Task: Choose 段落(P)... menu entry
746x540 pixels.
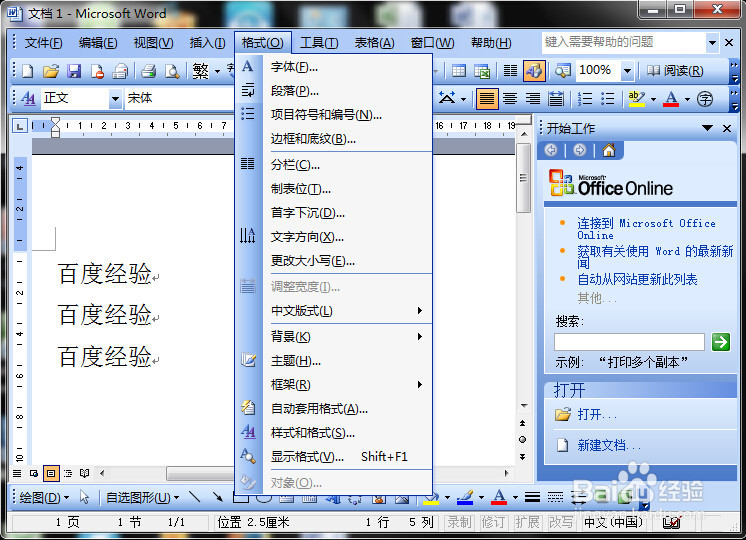Action: 347,91
